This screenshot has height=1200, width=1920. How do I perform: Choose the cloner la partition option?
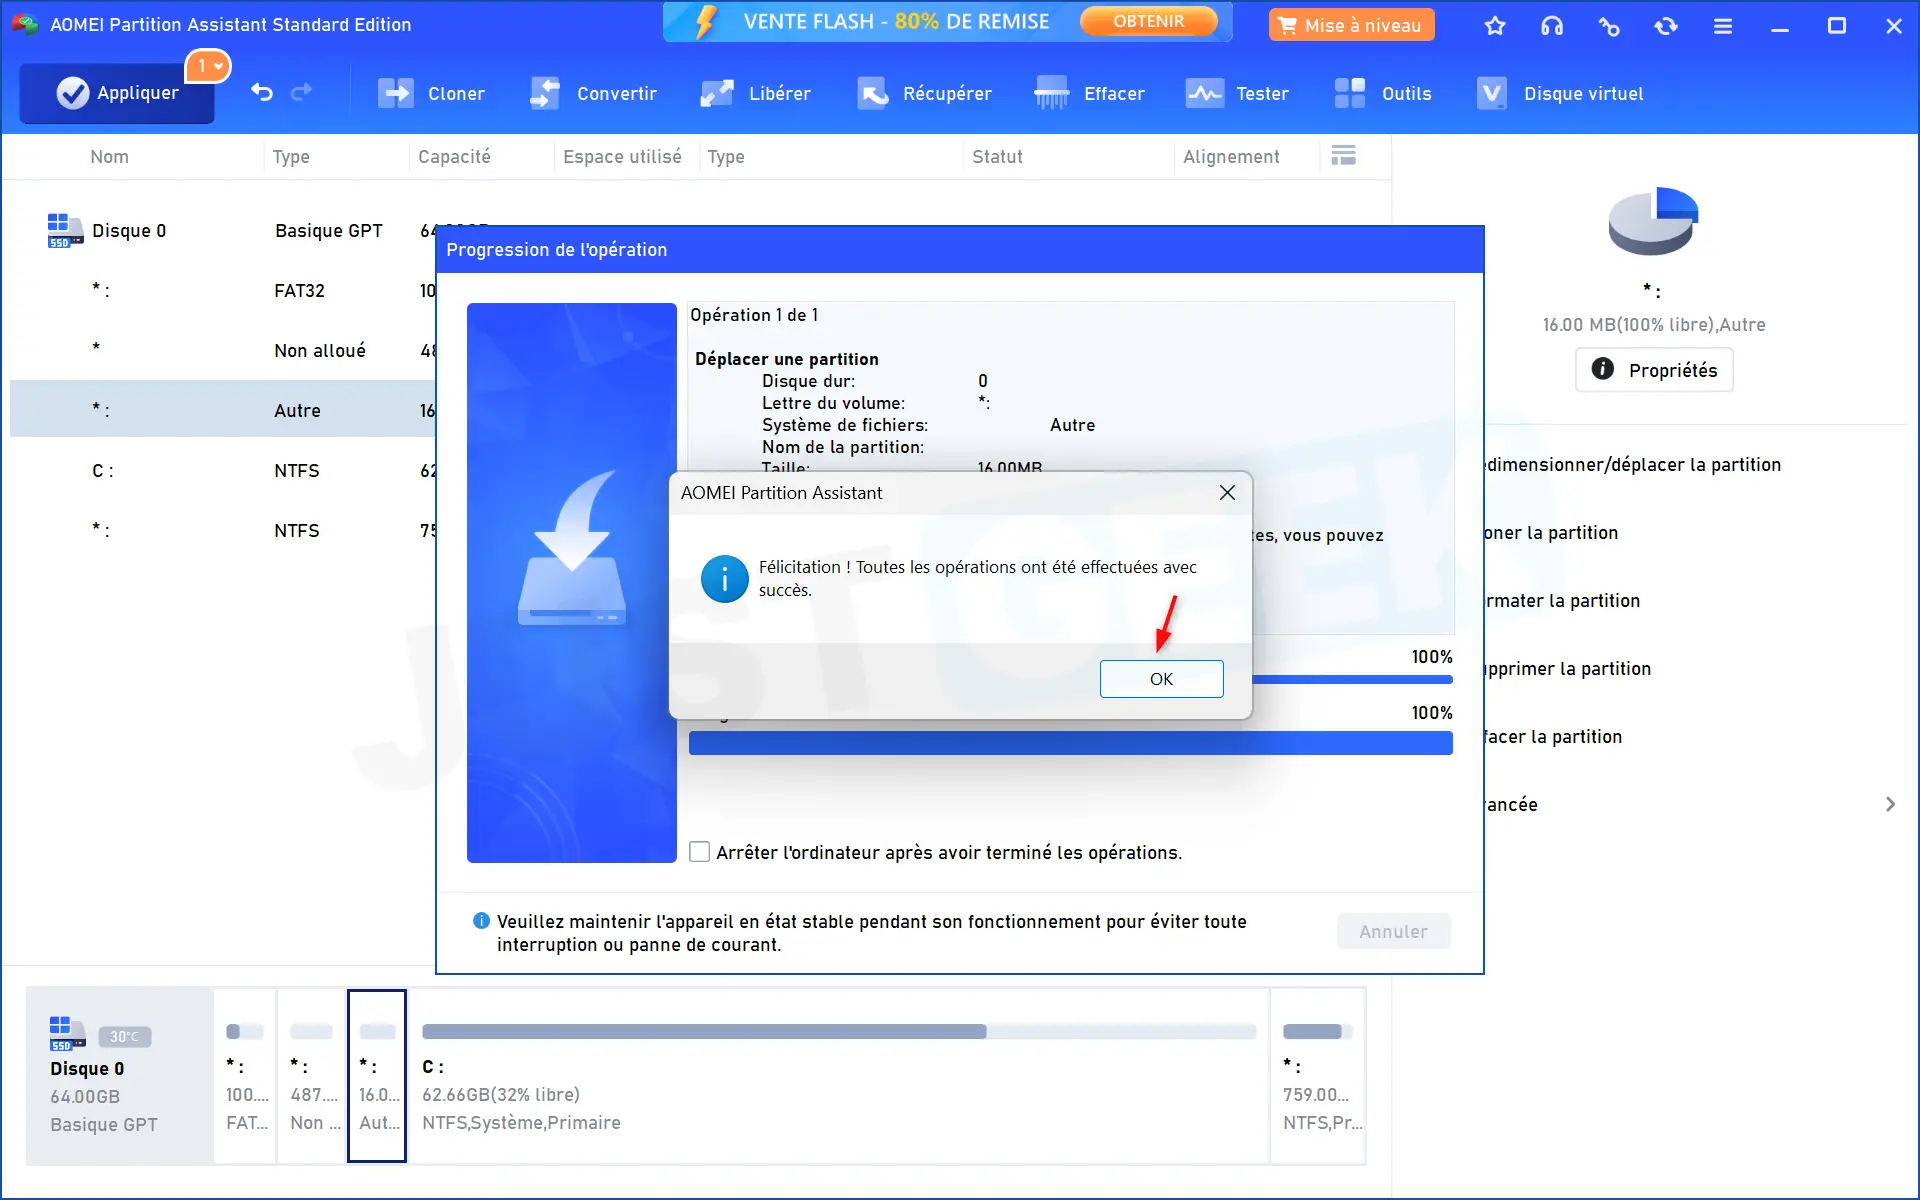pyautogui.click(x=1551, y=533)
